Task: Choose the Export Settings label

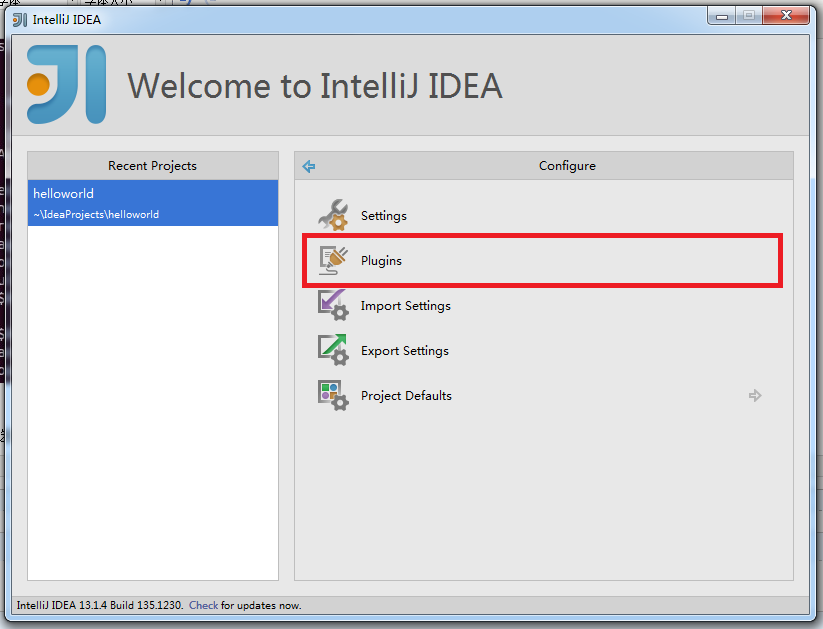Action: [x=404, y=351]
